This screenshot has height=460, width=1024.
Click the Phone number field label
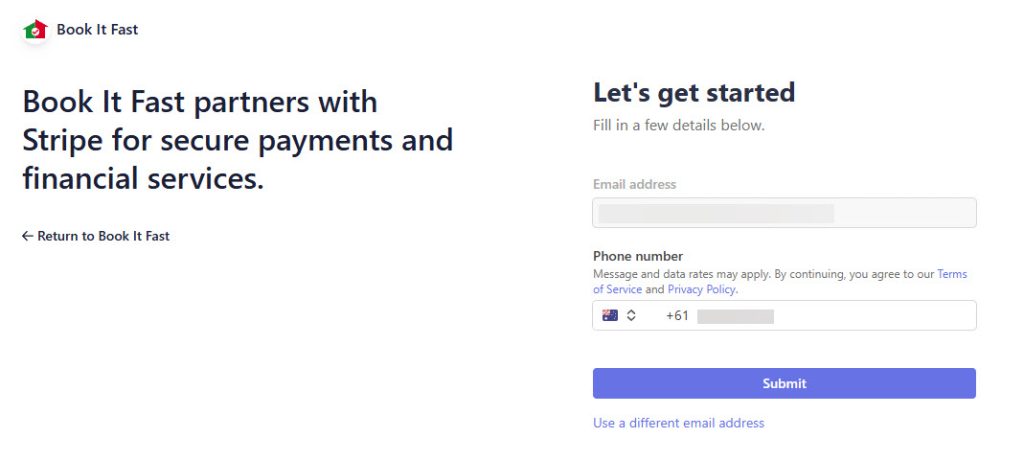click(638, 256)
